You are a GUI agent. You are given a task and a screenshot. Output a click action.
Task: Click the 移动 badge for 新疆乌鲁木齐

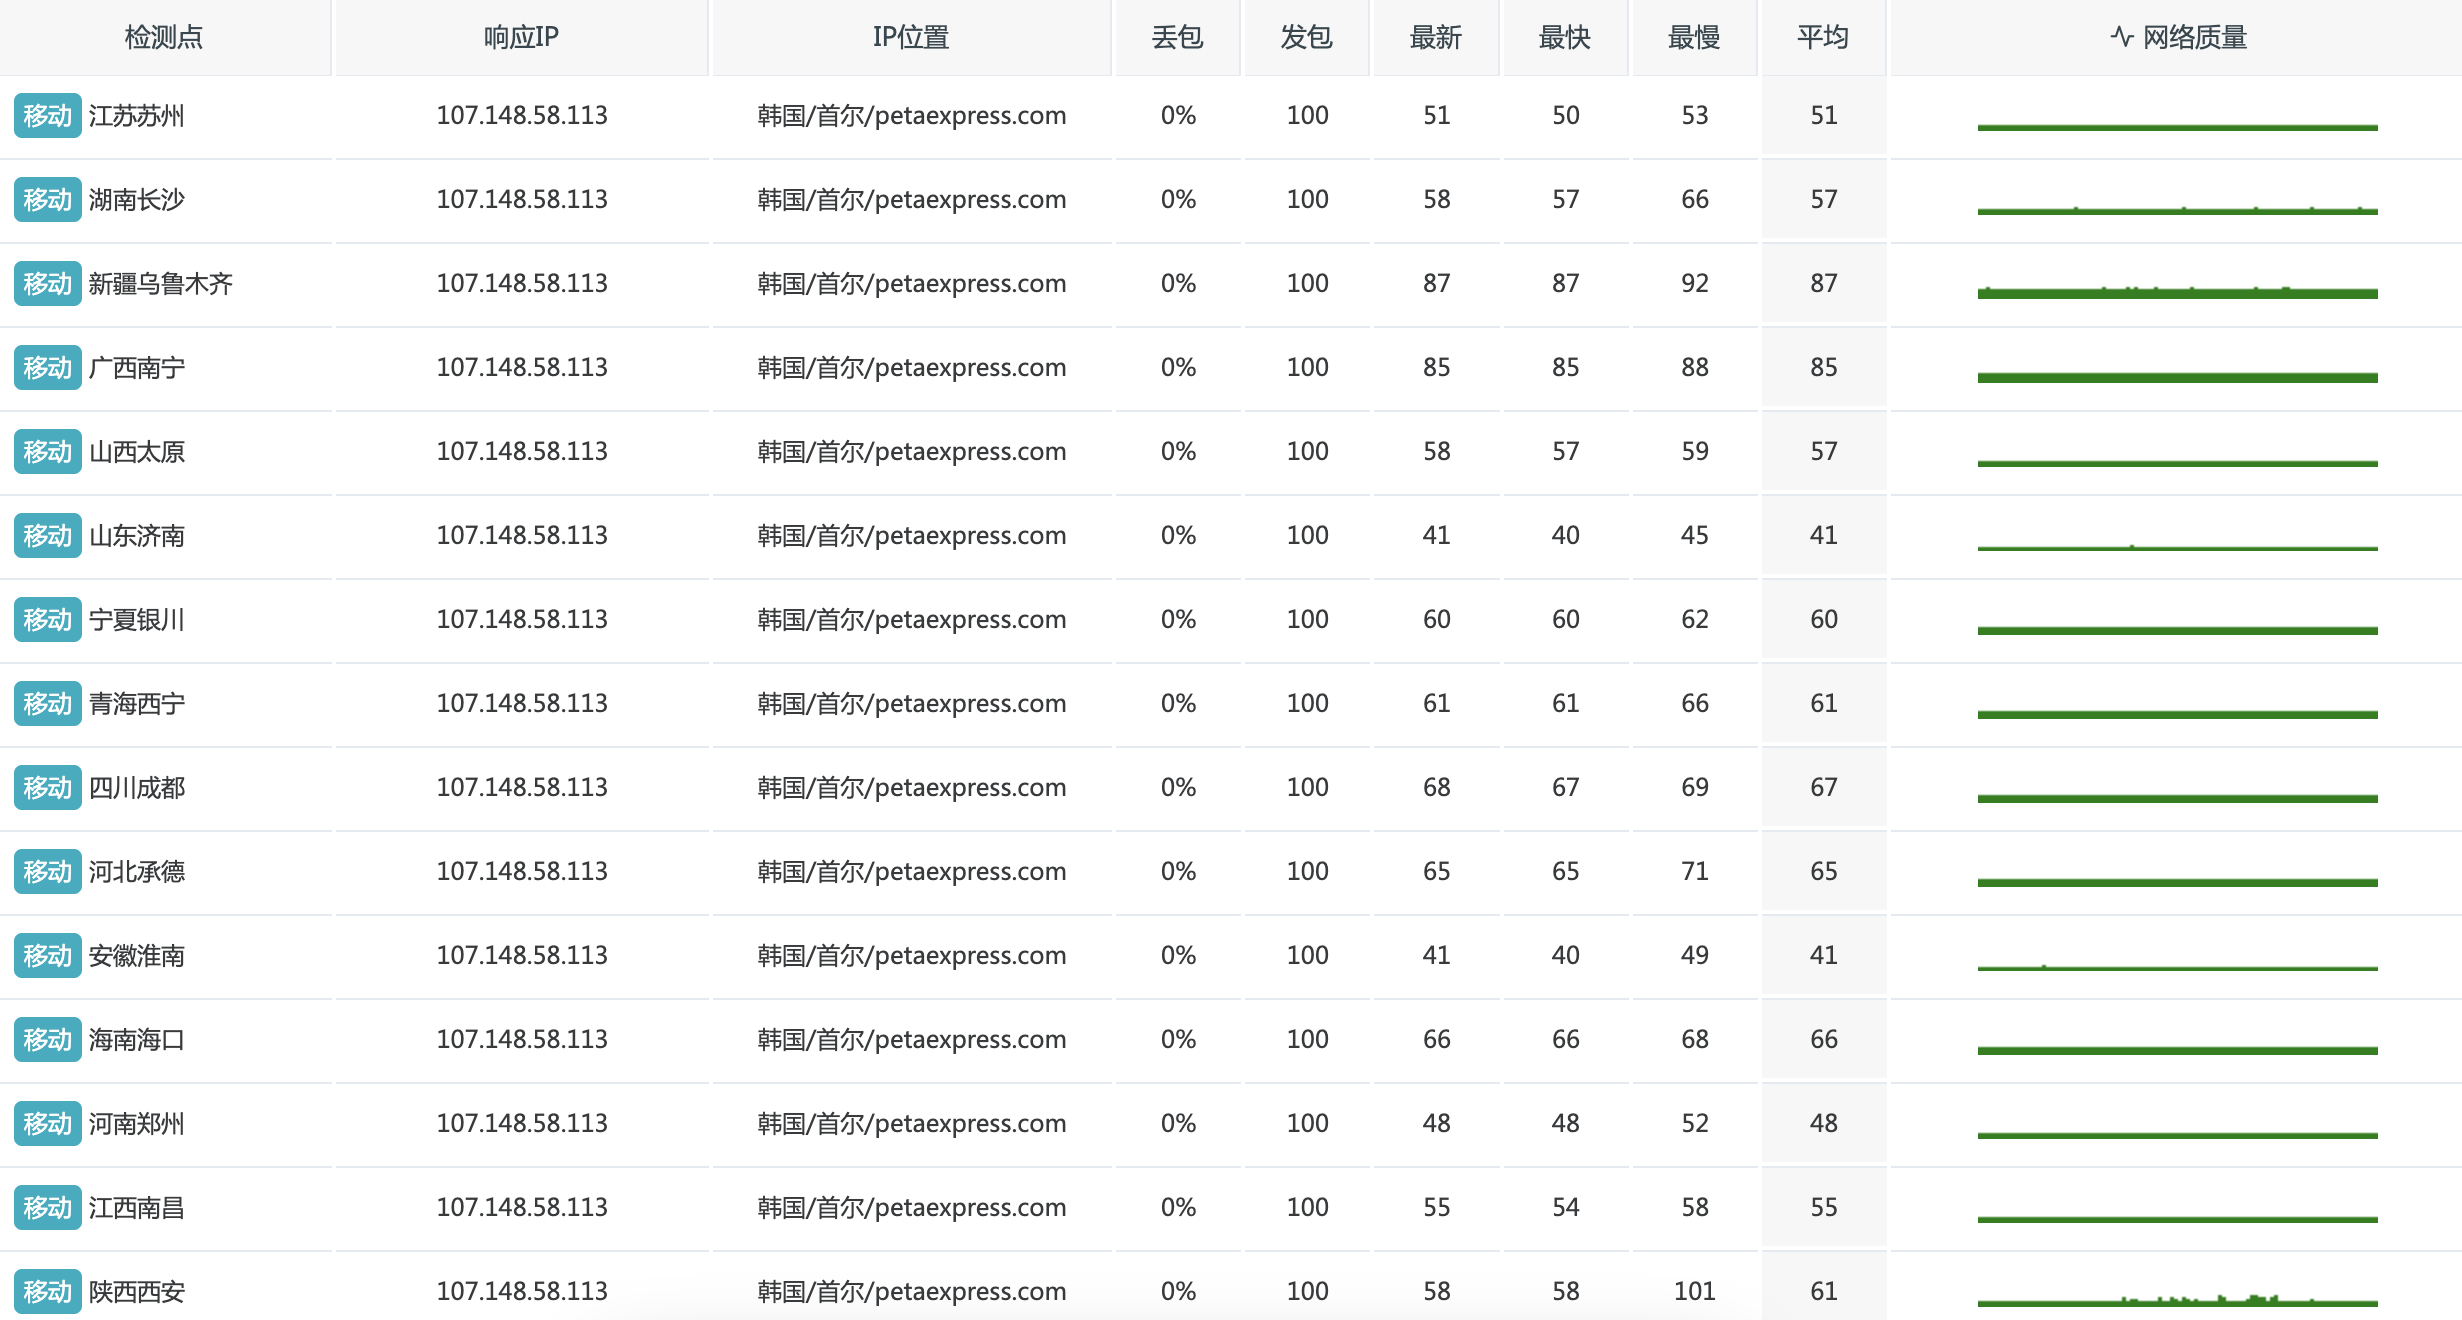pyautogui.click(x=47, y=284)
